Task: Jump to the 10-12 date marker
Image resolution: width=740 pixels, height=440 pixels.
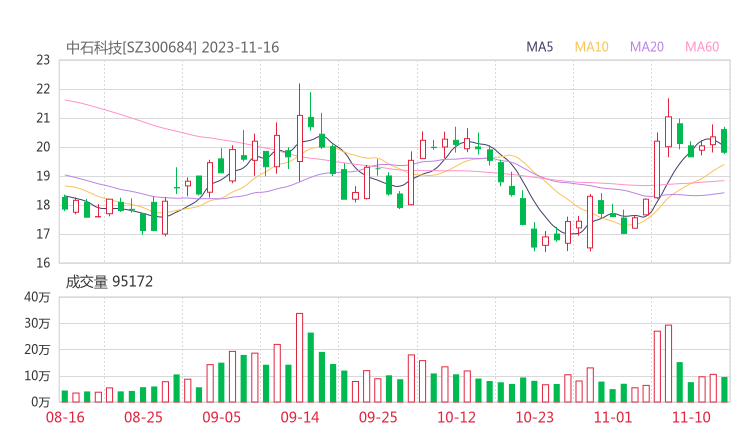Action: [456, 416]
